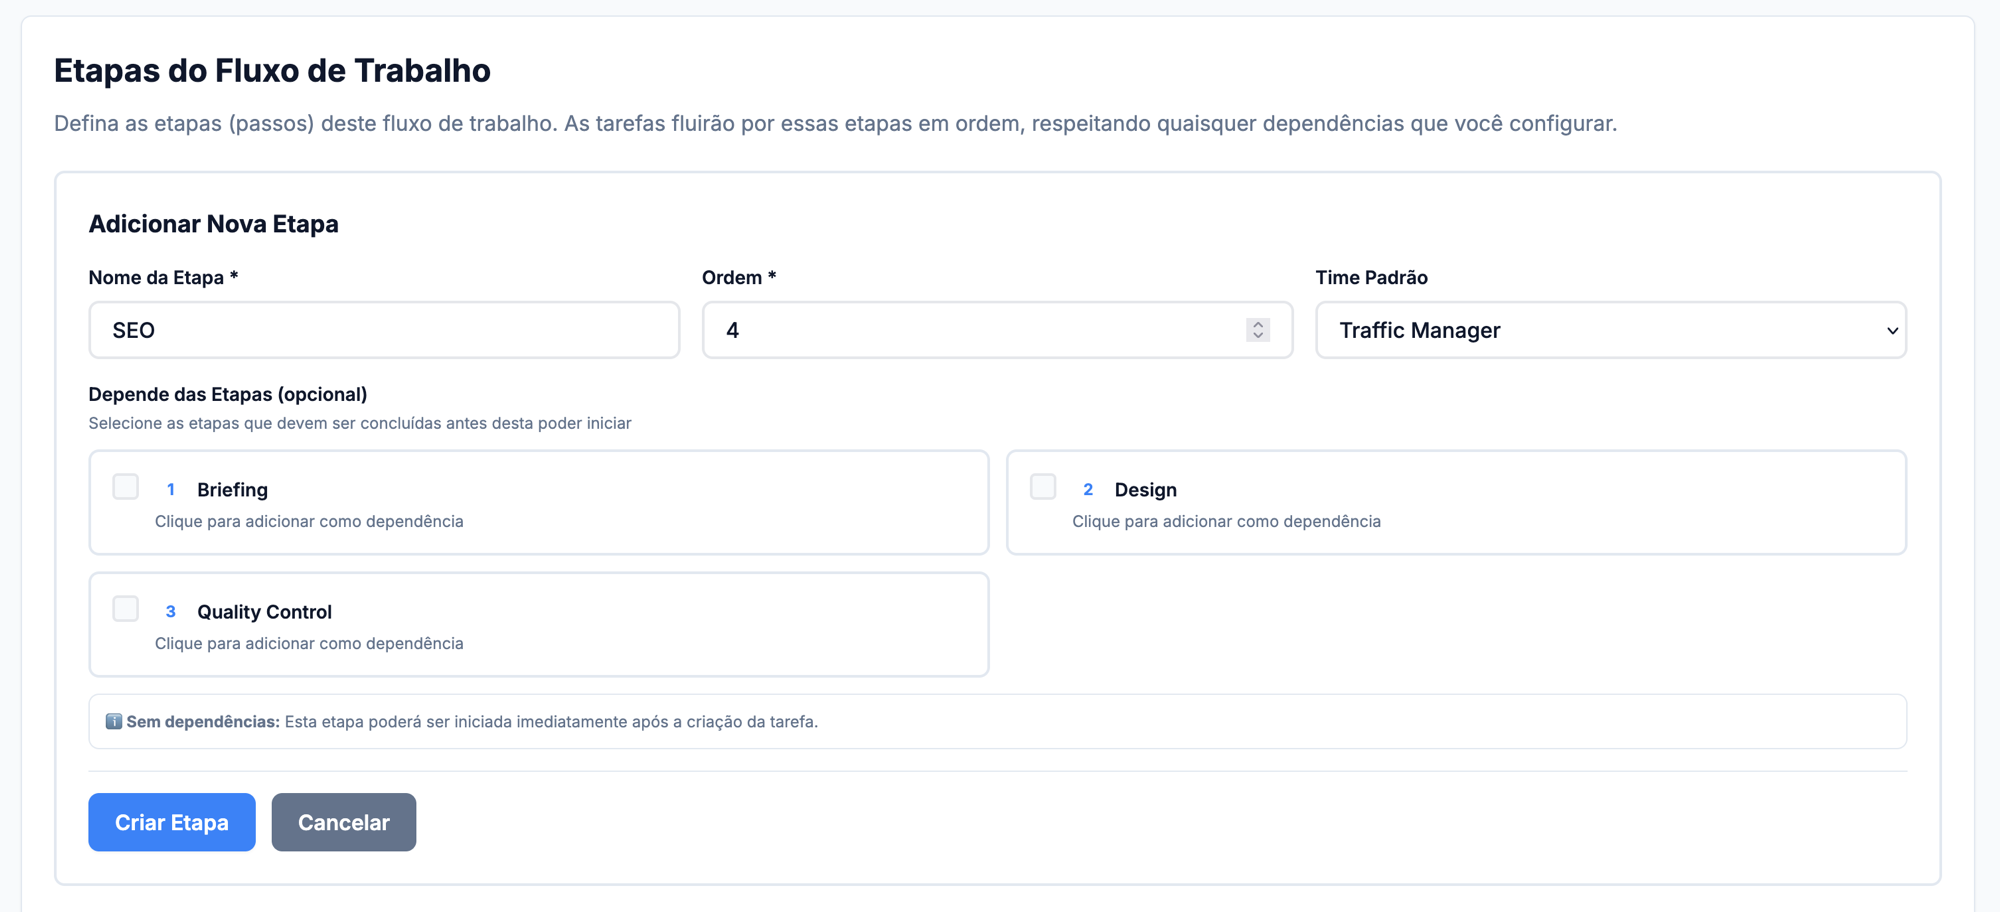Select the Quality Control dependency card
This screenshot has height=912, width=2000.
point(539,625)
